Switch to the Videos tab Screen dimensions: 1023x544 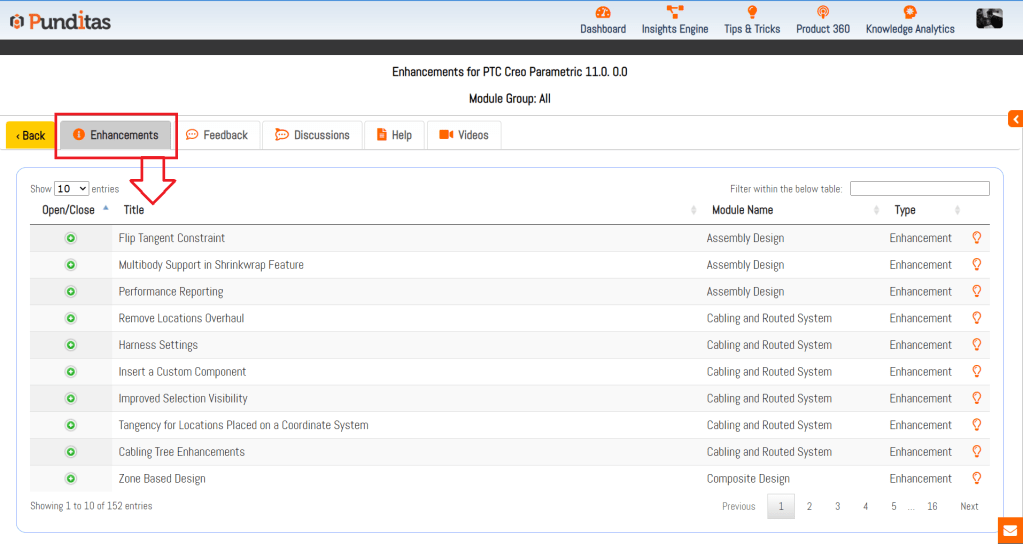(x=464, y=135)
